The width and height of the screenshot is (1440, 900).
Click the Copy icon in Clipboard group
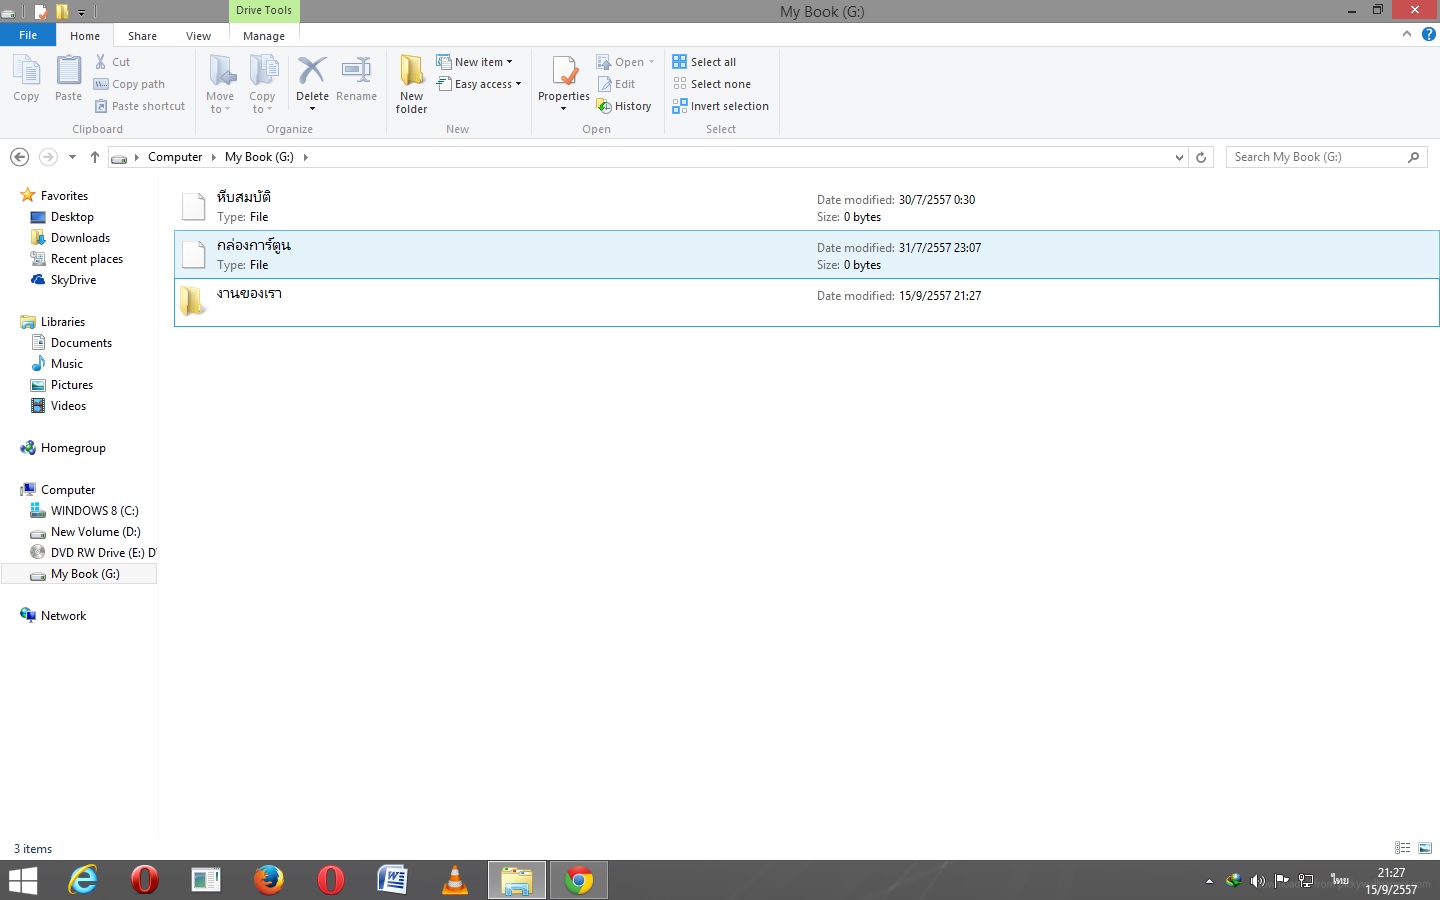26,78
